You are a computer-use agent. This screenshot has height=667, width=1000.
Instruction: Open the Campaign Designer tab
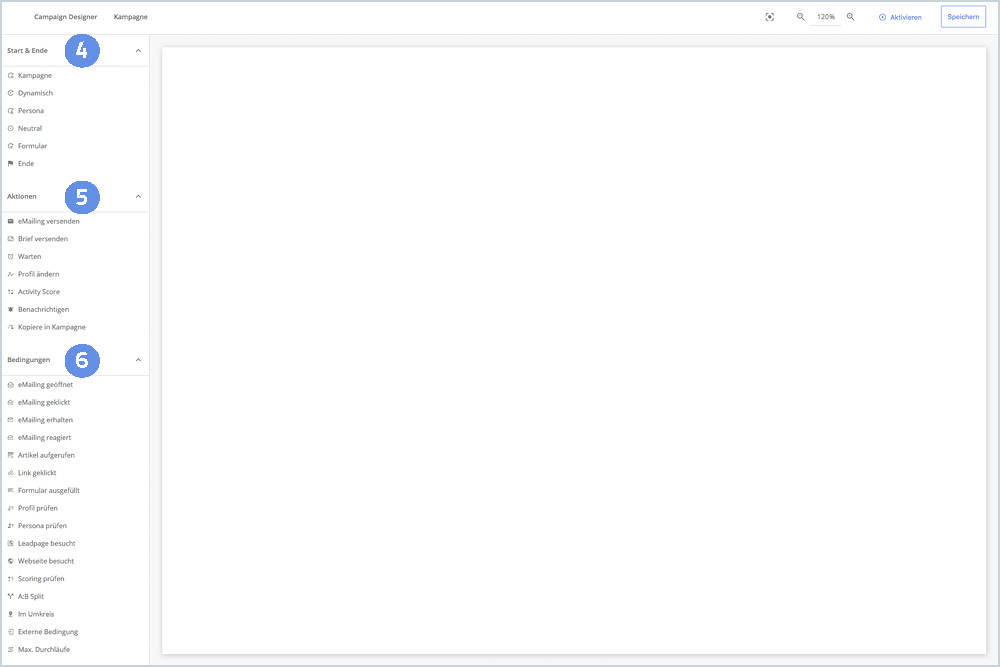click(x=66, y=17)
